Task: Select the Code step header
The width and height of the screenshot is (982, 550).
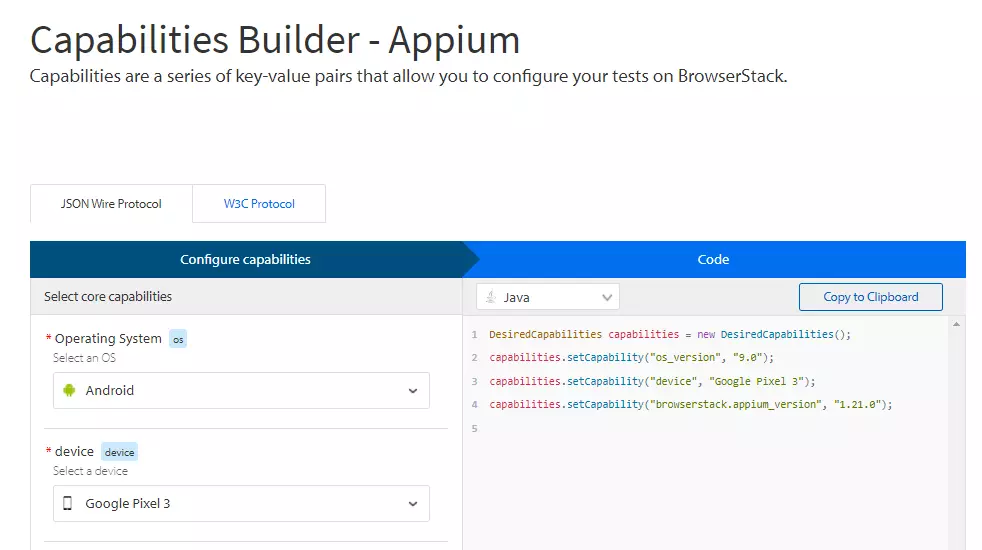Action: [713, 259]
